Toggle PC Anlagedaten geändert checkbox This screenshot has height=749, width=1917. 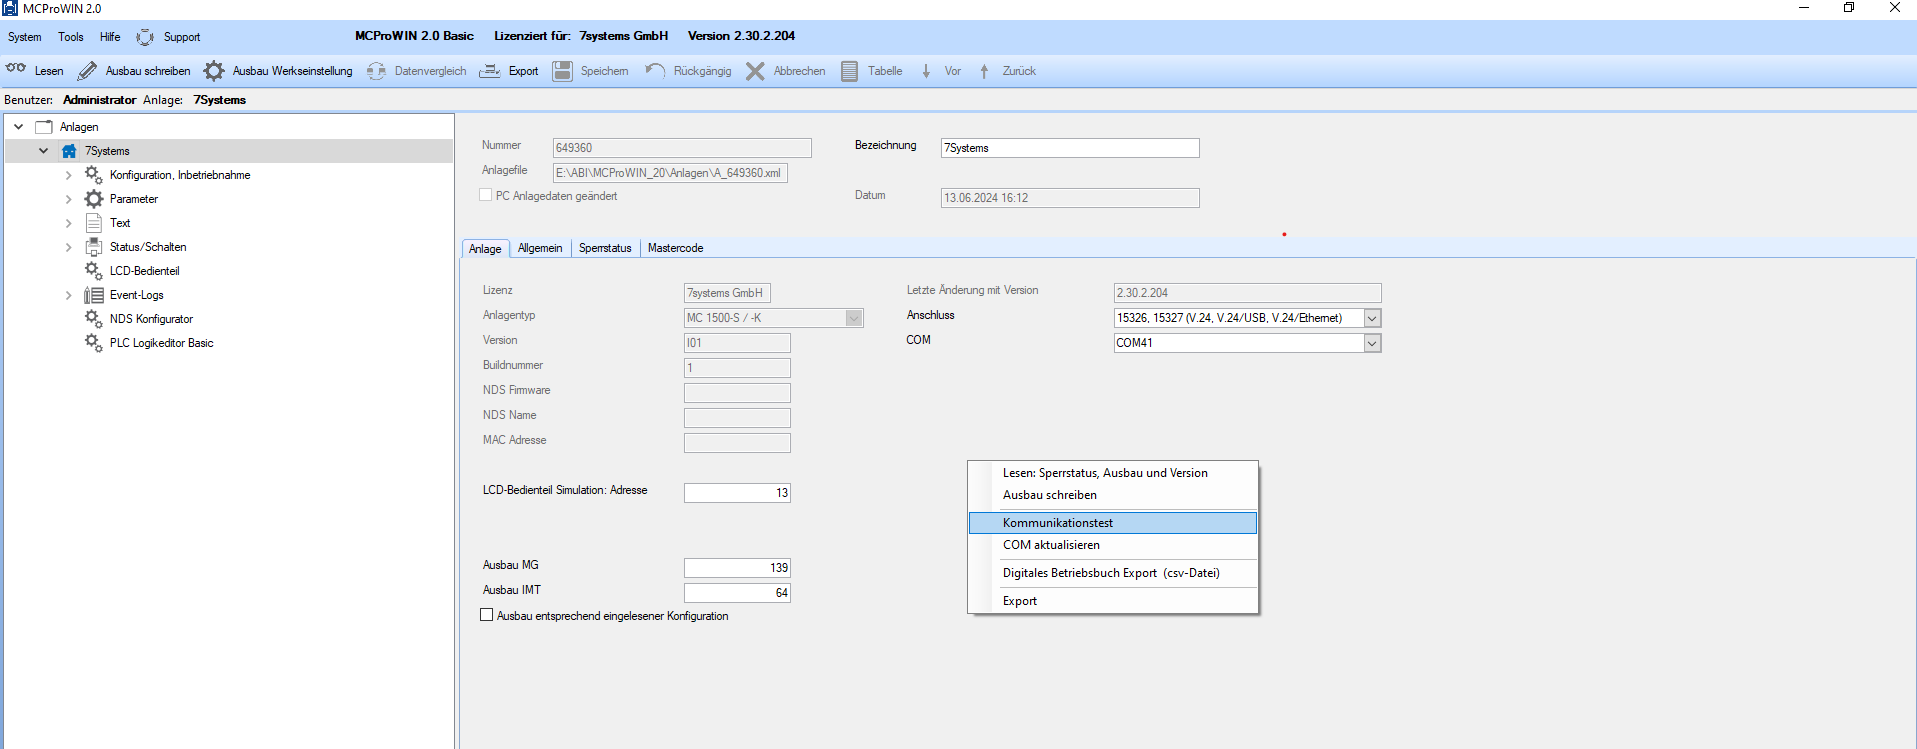point(486,195)
